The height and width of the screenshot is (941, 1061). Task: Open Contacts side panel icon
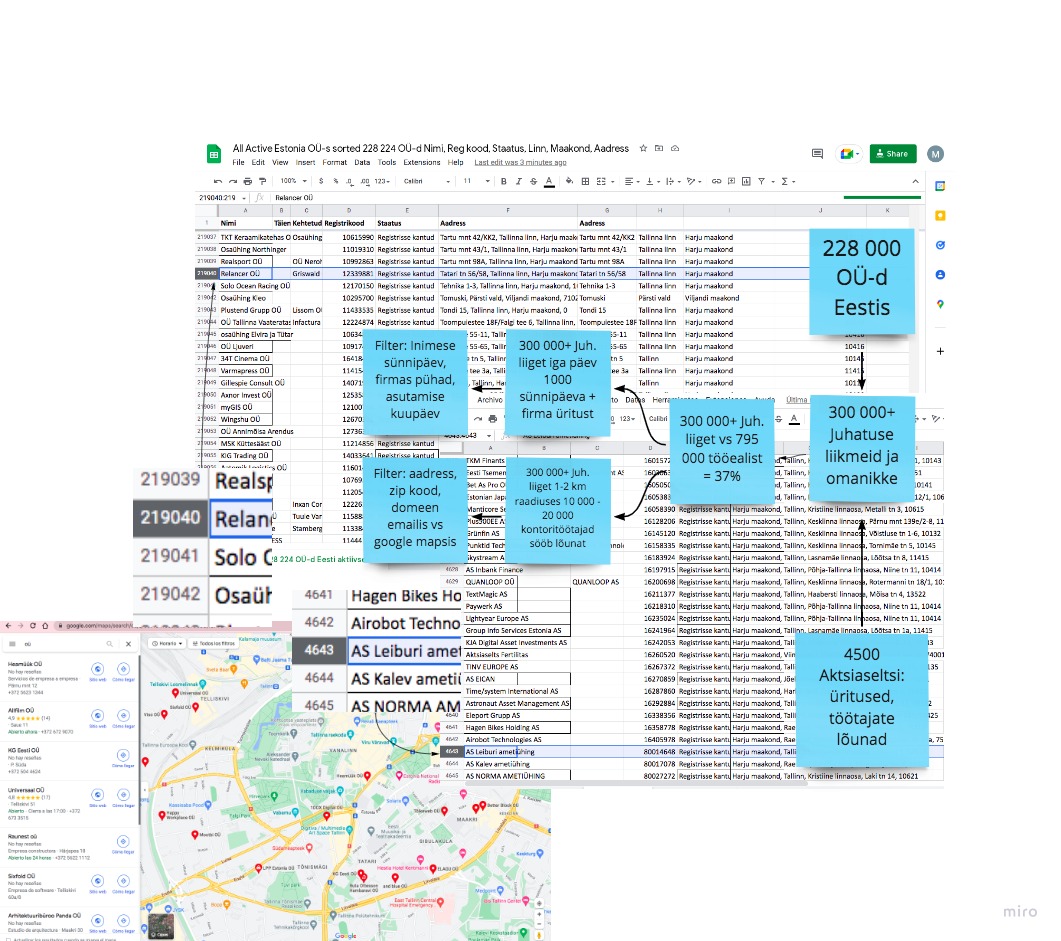pyautogui.click(x=940, y=275)
